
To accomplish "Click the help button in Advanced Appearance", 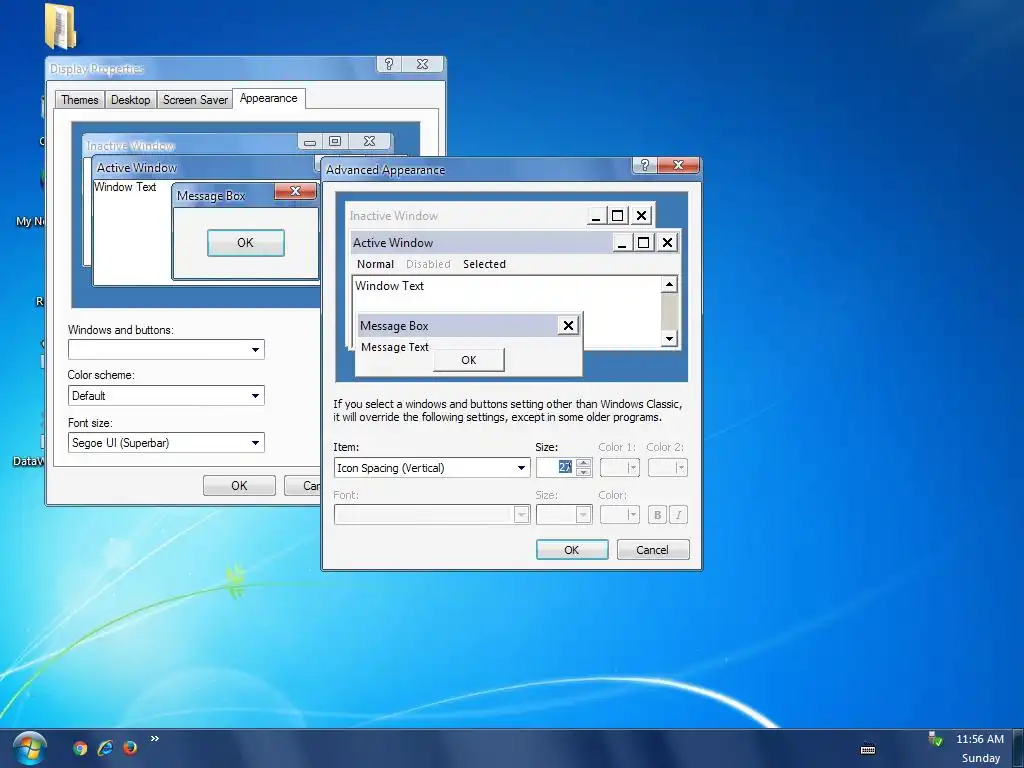I will point(645,165).
